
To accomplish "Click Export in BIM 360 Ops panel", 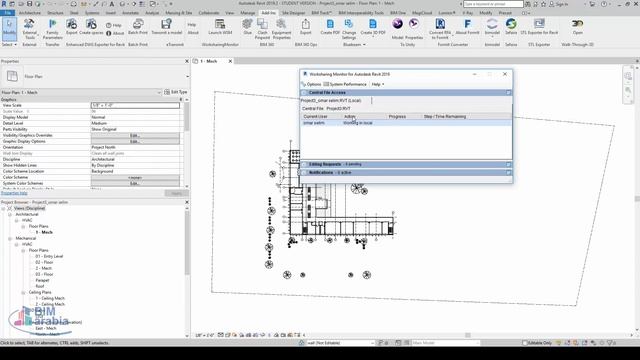I will coord(306,27).
